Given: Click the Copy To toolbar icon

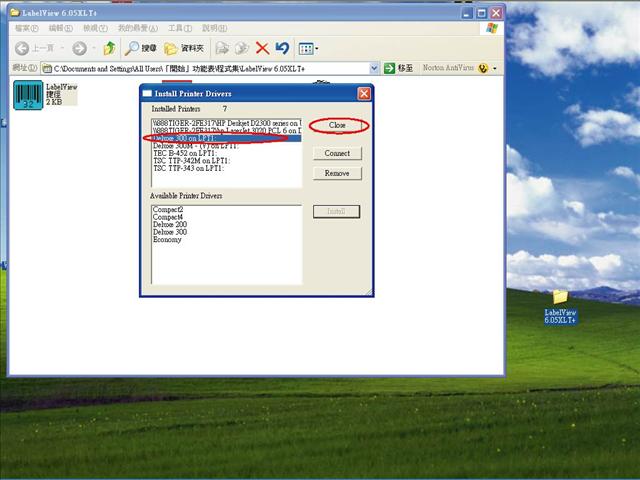Looking at the screenshot, I should pos(242,48).
